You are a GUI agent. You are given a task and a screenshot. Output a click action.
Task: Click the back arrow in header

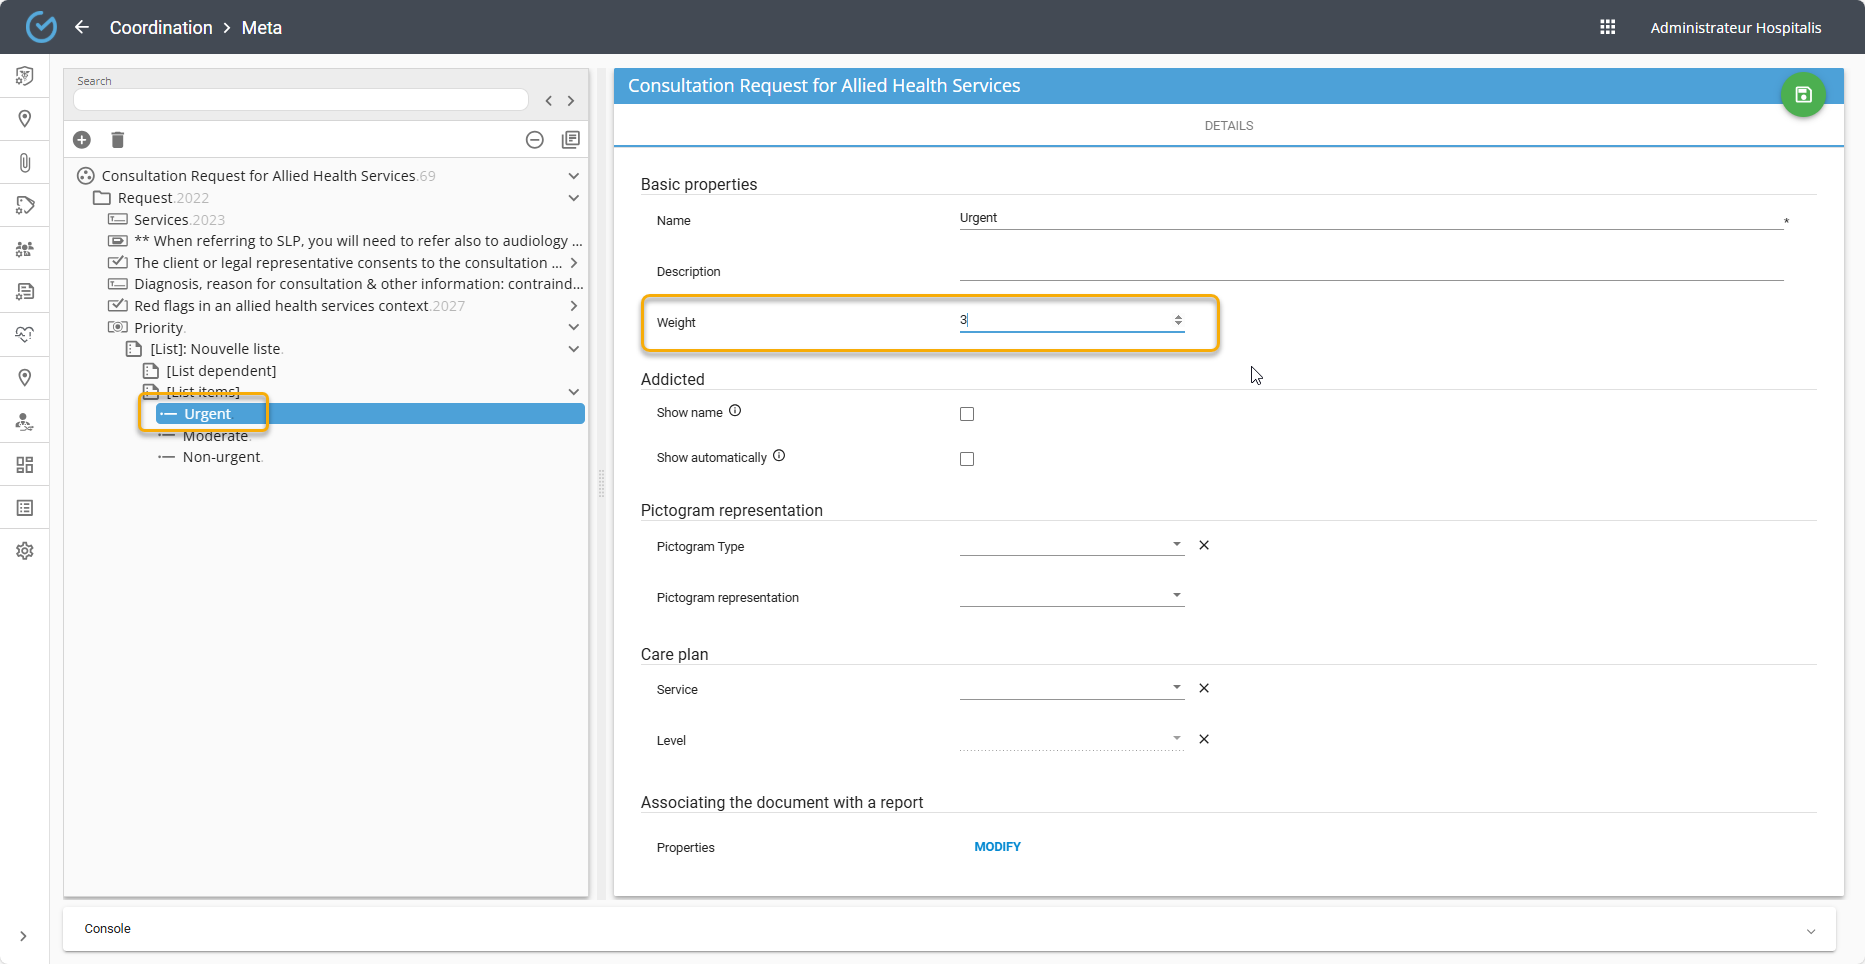pos(82,27)
